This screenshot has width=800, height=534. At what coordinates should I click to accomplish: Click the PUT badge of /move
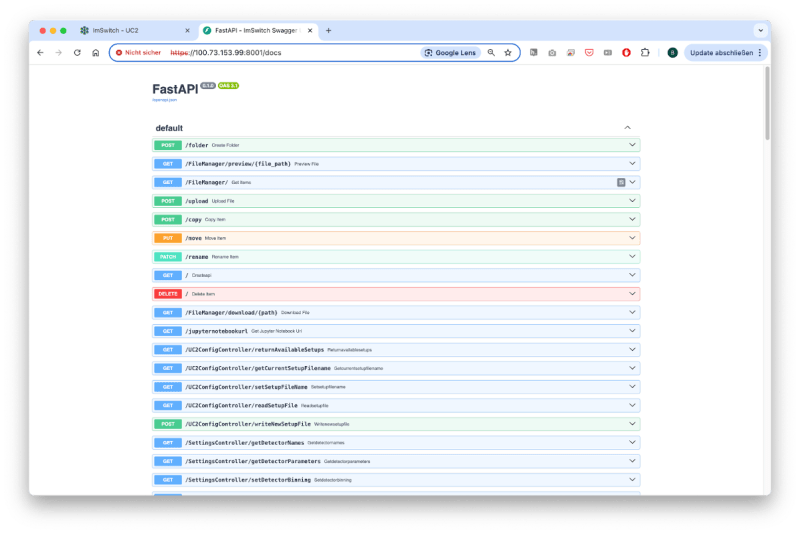click(x=168, y=238)
